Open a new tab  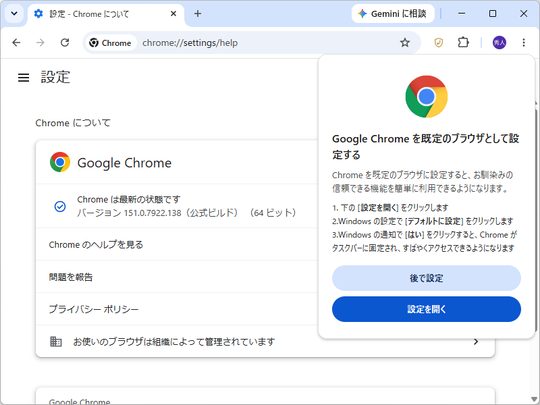(197, 14)
